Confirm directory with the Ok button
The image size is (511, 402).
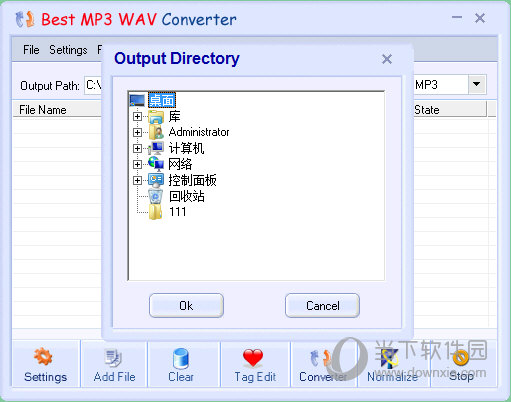click(x=186, y=305)
